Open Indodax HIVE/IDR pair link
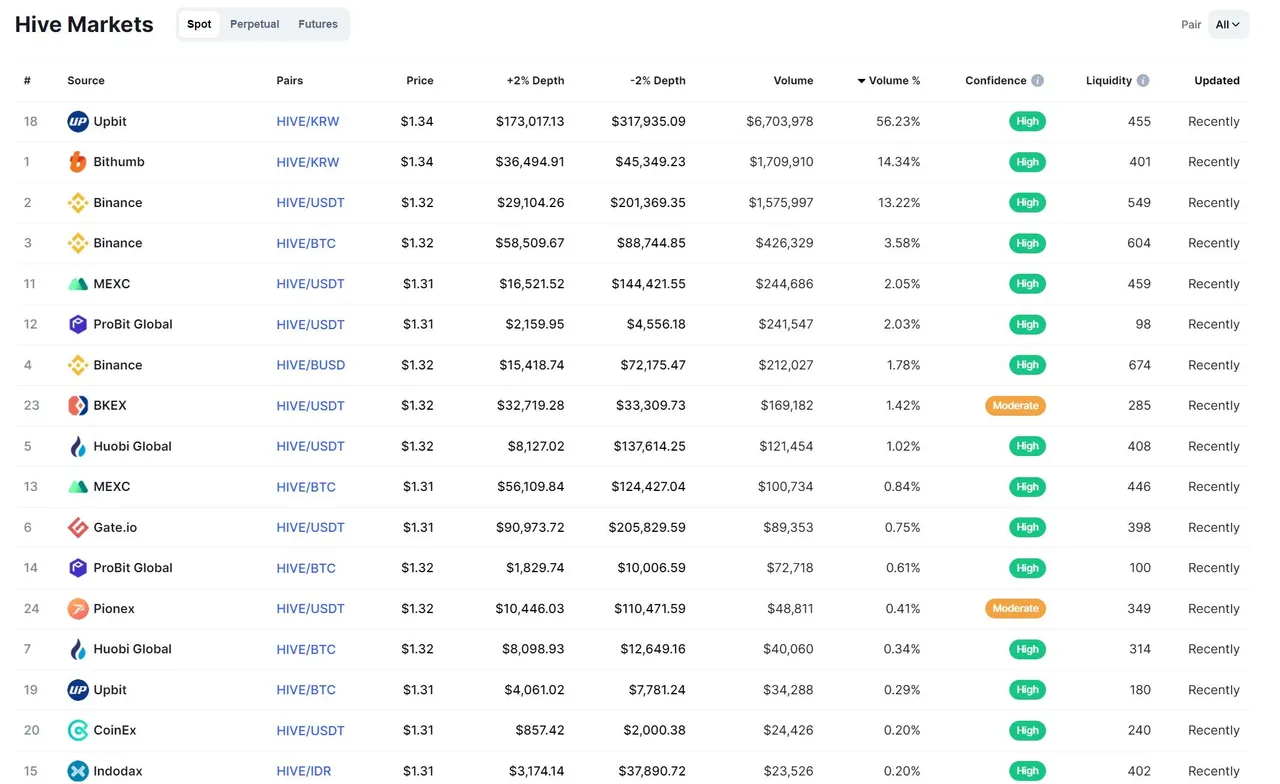The image size is (1280, 784). [304, 771]
